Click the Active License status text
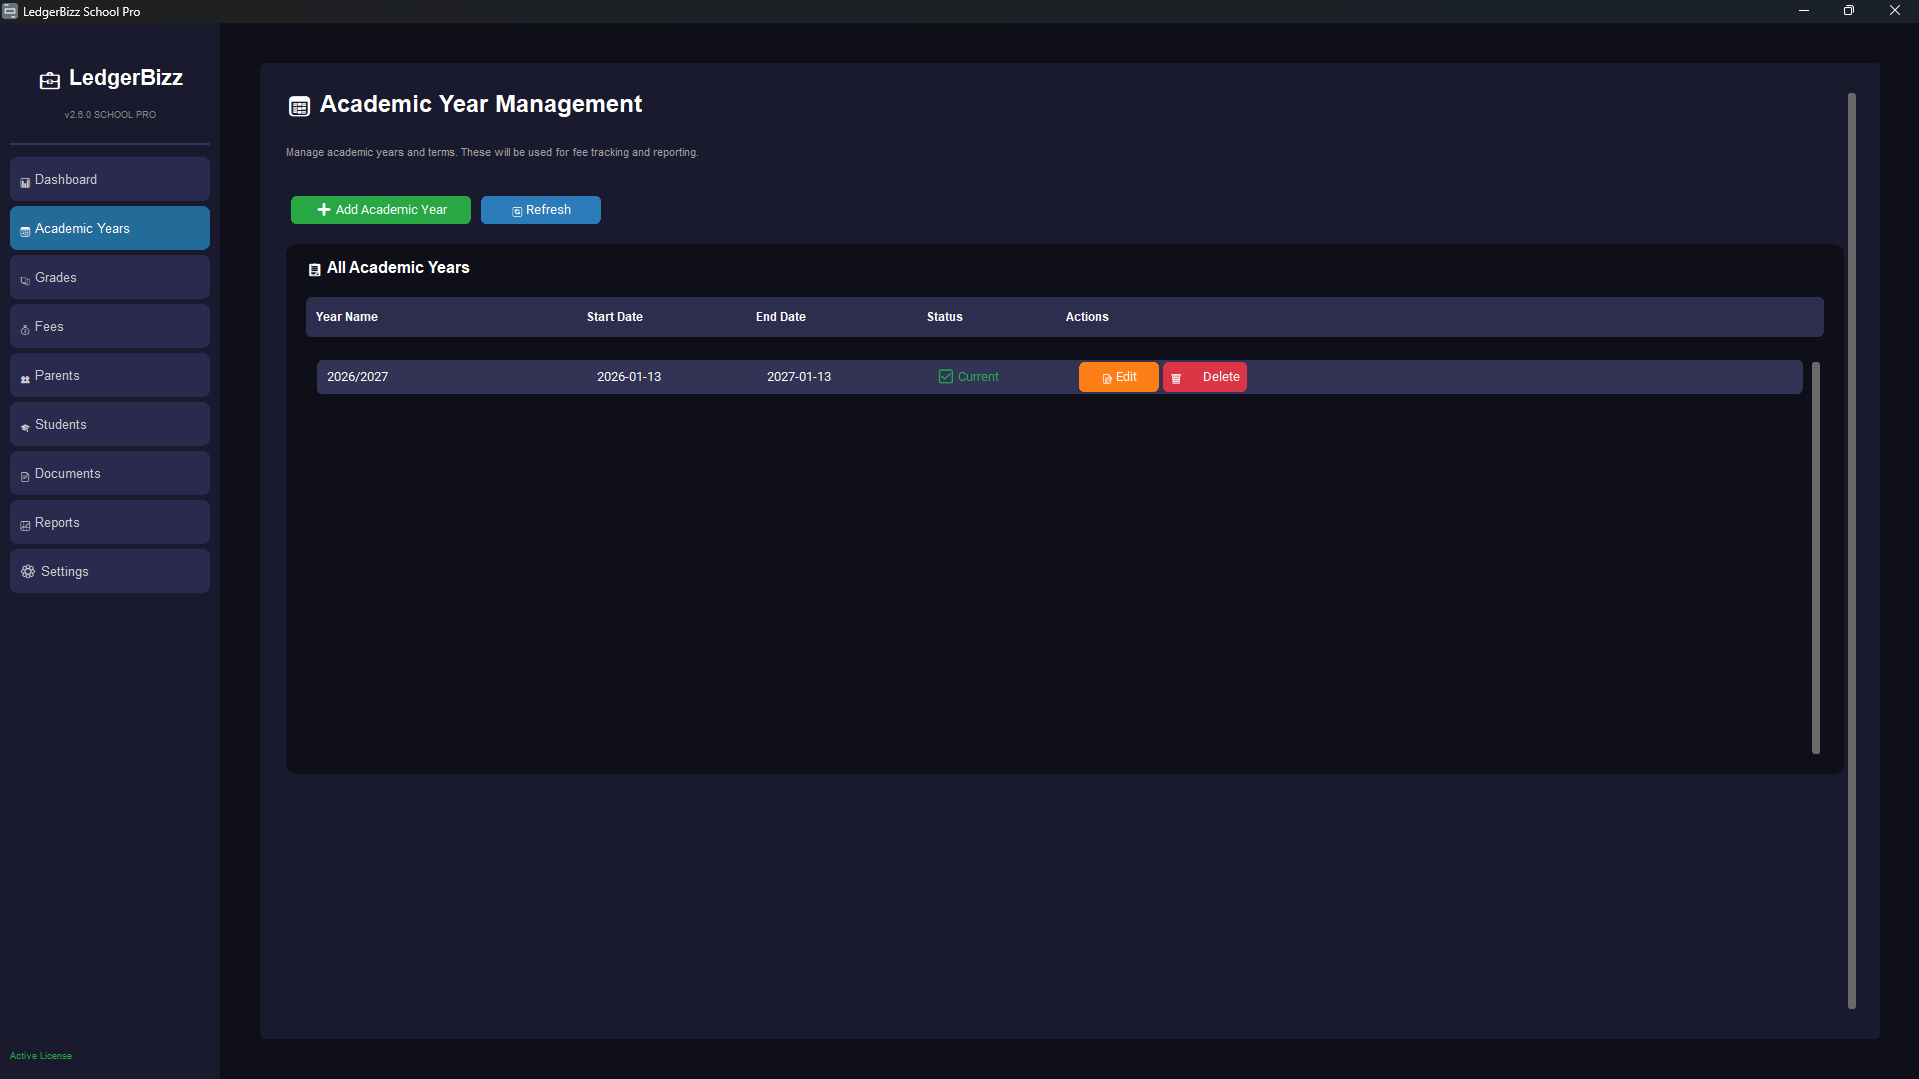 click(41, 1056)
